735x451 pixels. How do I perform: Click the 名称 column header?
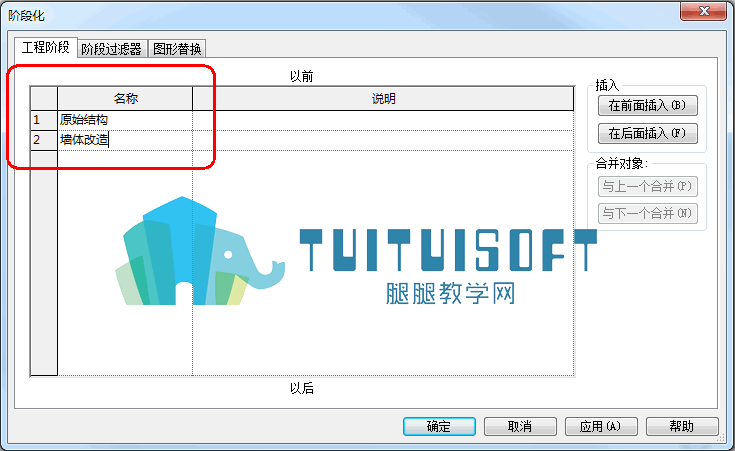(x=125, y=98)
